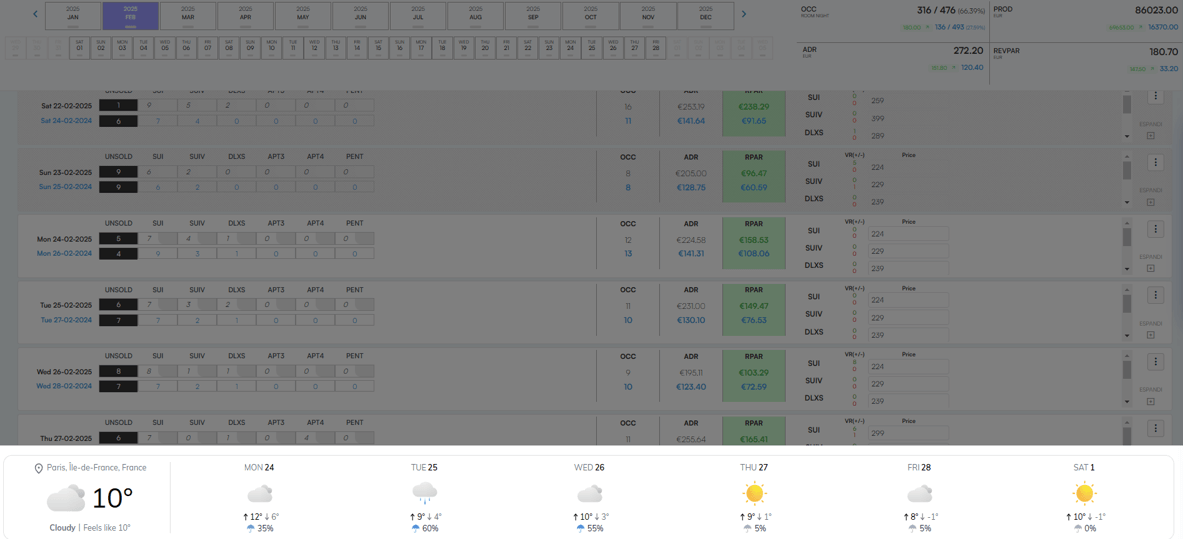
Task: Select day Mon 24 in the date strip
Action: [x=570, y=47]
